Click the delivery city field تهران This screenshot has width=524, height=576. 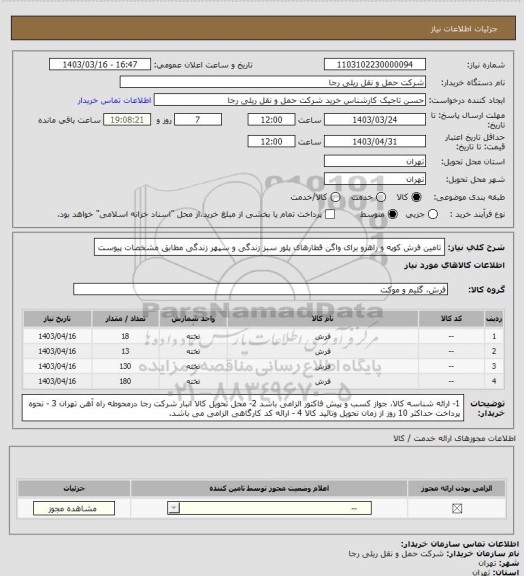(x=375, y=179)
